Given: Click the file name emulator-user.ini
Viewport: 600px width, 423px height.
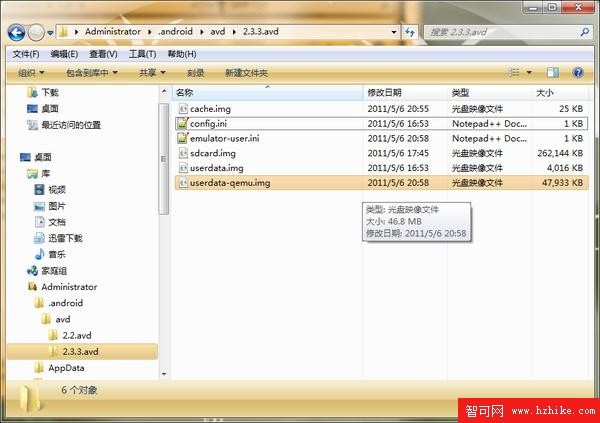Looking at the screenshot, I should pos(225,139).
